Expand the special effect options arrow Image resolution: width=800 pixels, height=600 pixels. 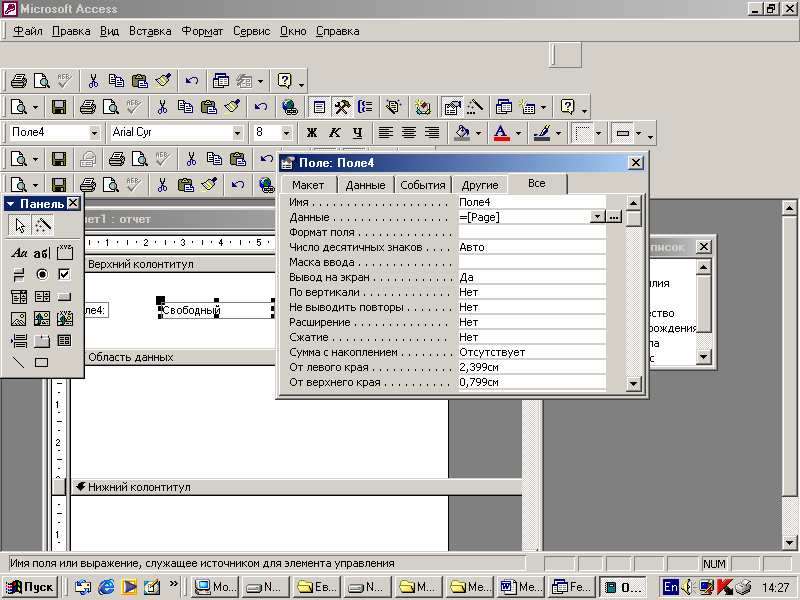point(638,133)
